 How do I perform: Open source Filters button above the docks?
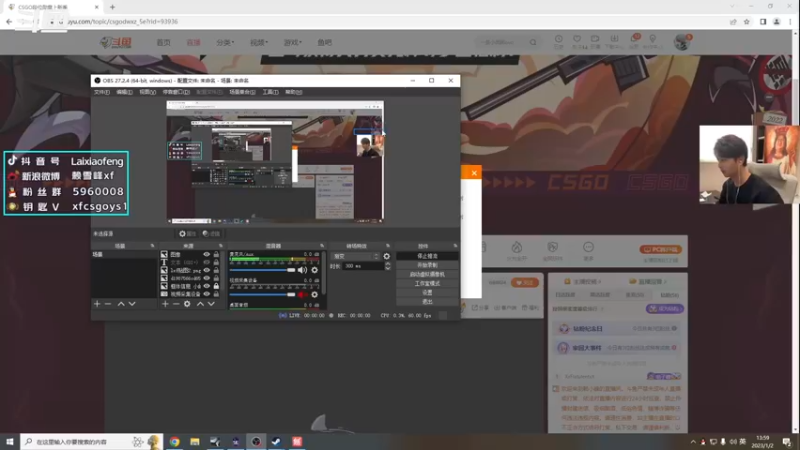pyautogui.click(x=211, y=234)
